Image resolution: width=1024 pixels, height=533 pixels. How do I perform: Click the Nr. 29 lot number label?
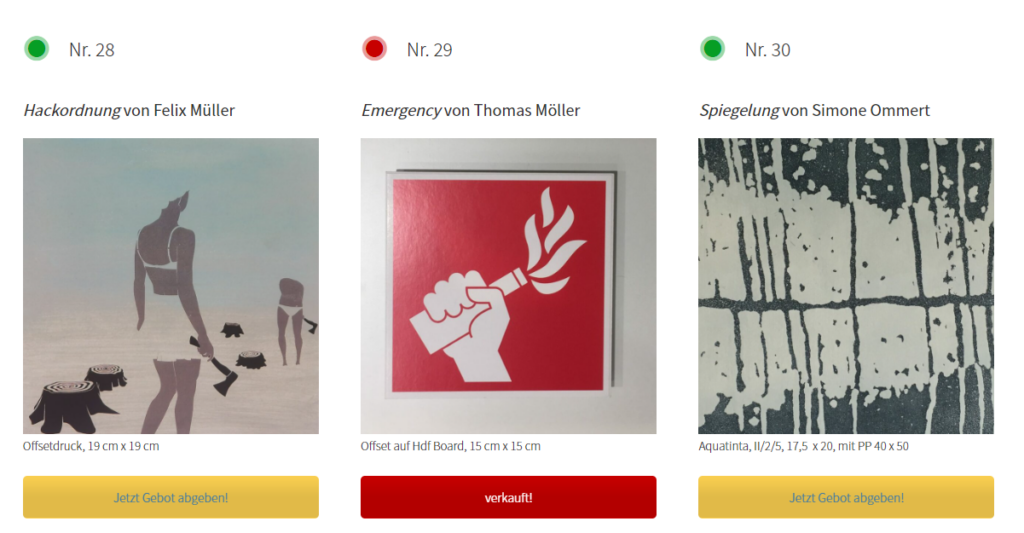tap(429, 50)
